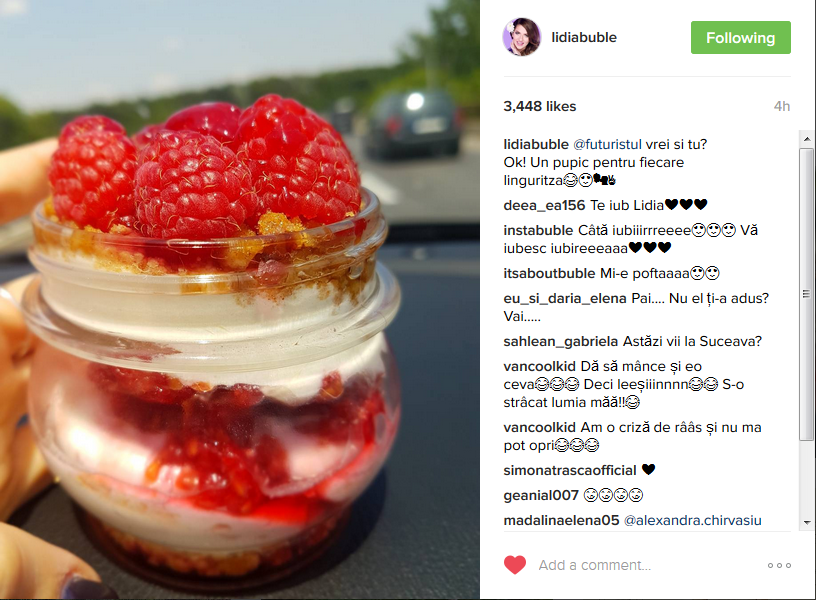This screenshot has height=600, width=816.
Task: Open the @futuristul mention link
Action: tap(607, 144)
